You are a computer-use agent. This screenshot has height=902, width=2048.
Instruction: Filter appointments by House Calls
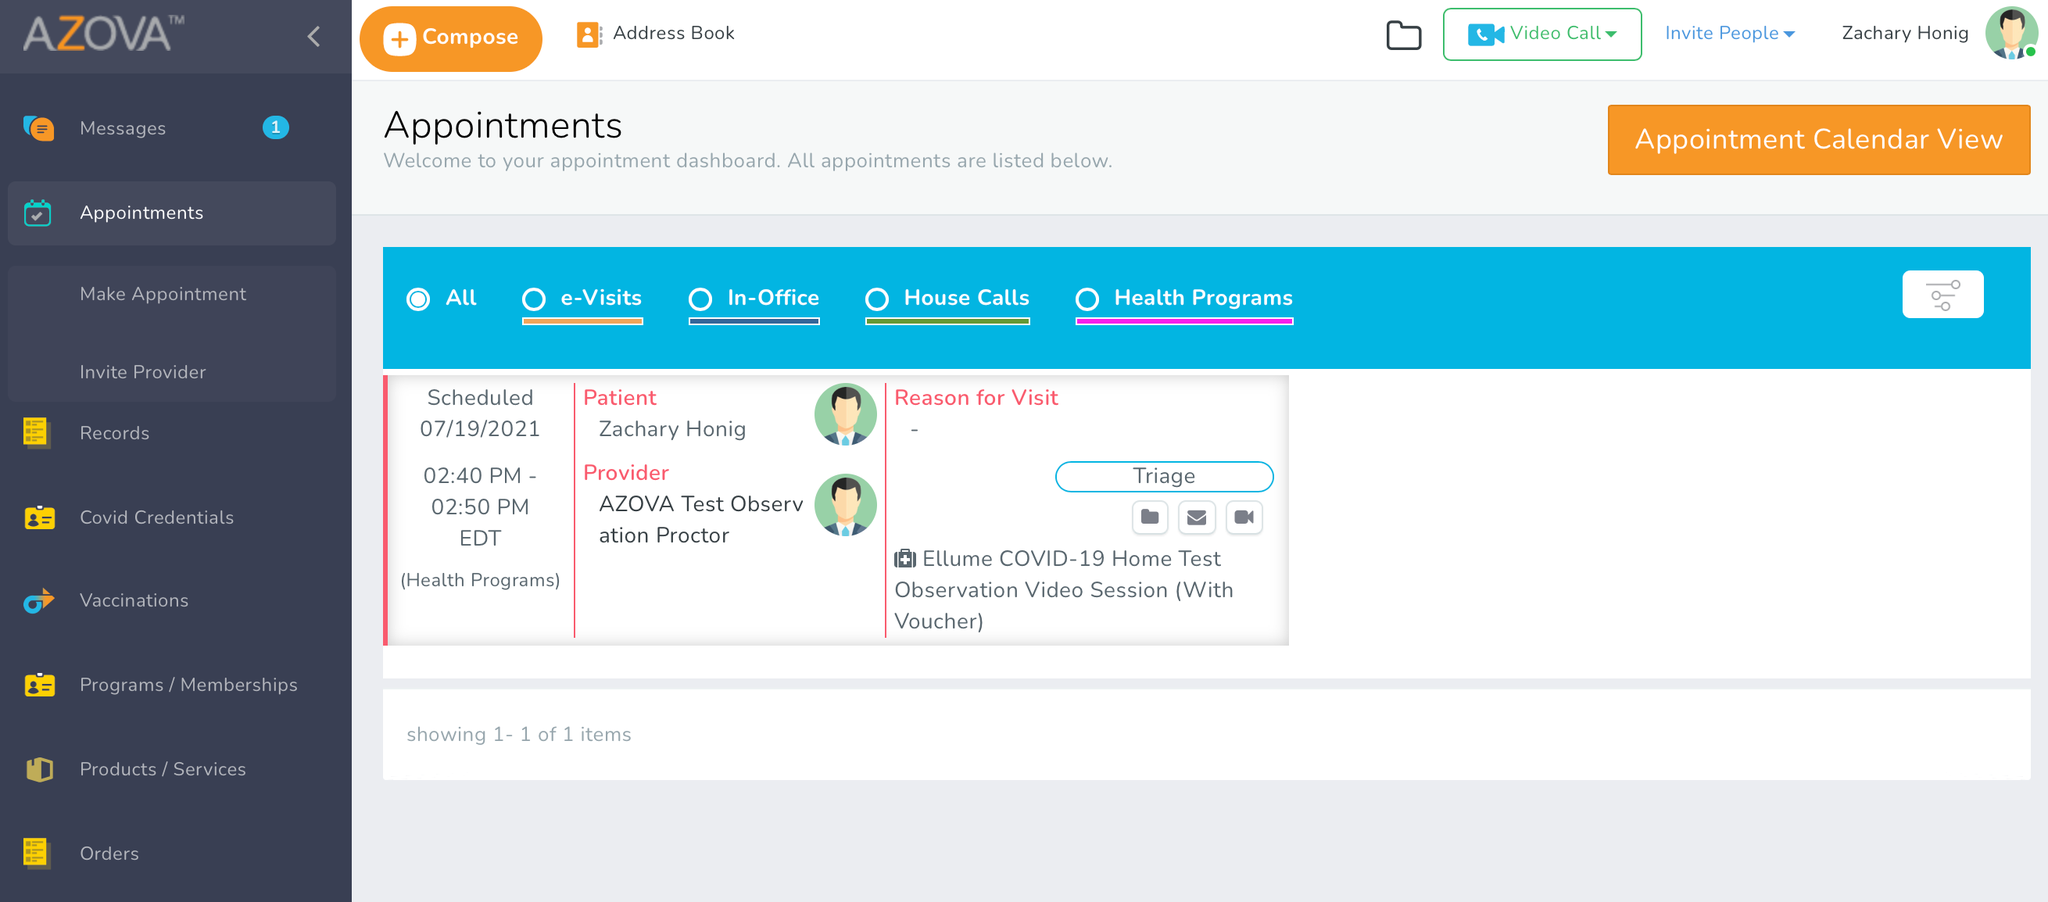coord(878,299)
